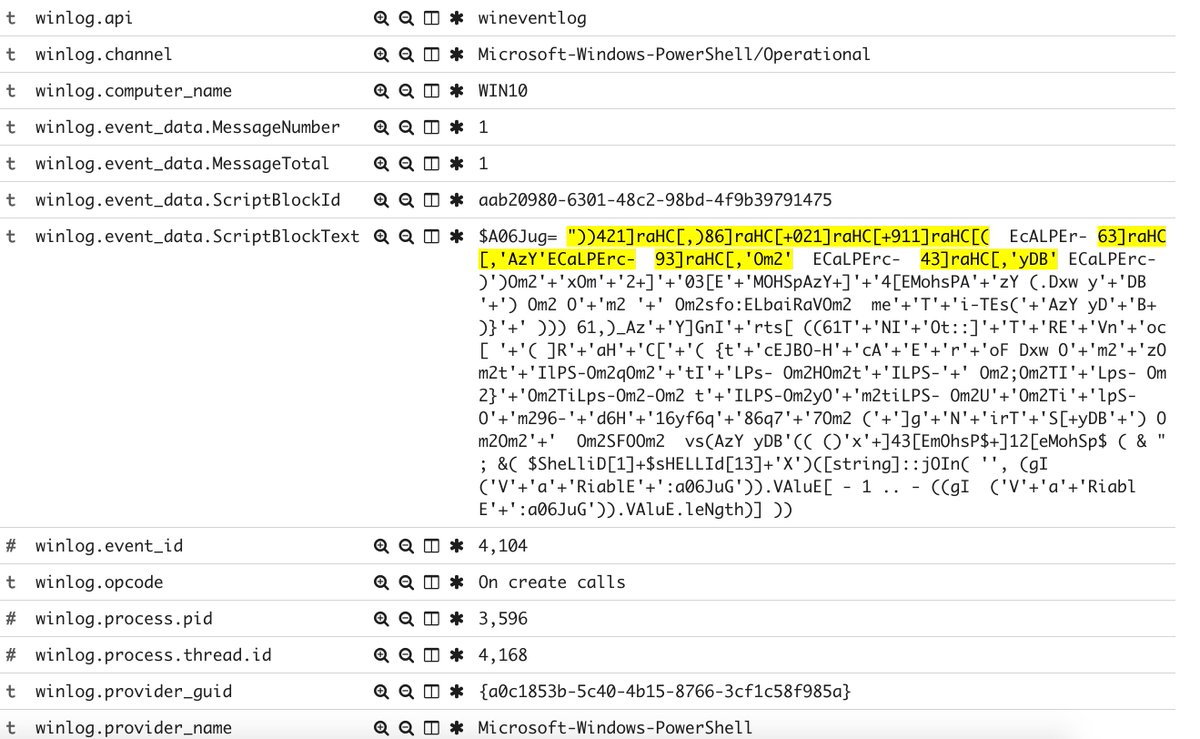Image resolution: width=1200 pixels, height=739 pixels.
Task: Filter for the ScriptBlockText value
Action: 381,236
